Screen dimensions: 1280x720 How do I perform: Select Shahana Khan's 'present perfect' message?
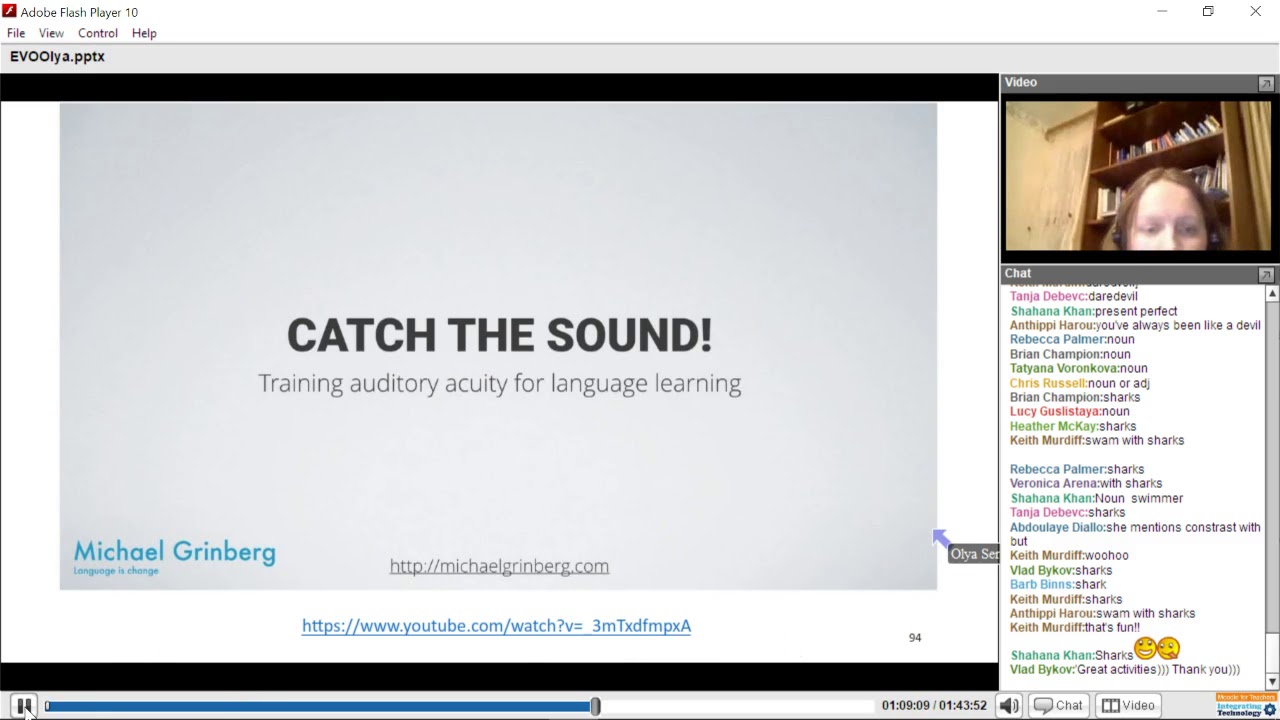(x=1094, y=312)
